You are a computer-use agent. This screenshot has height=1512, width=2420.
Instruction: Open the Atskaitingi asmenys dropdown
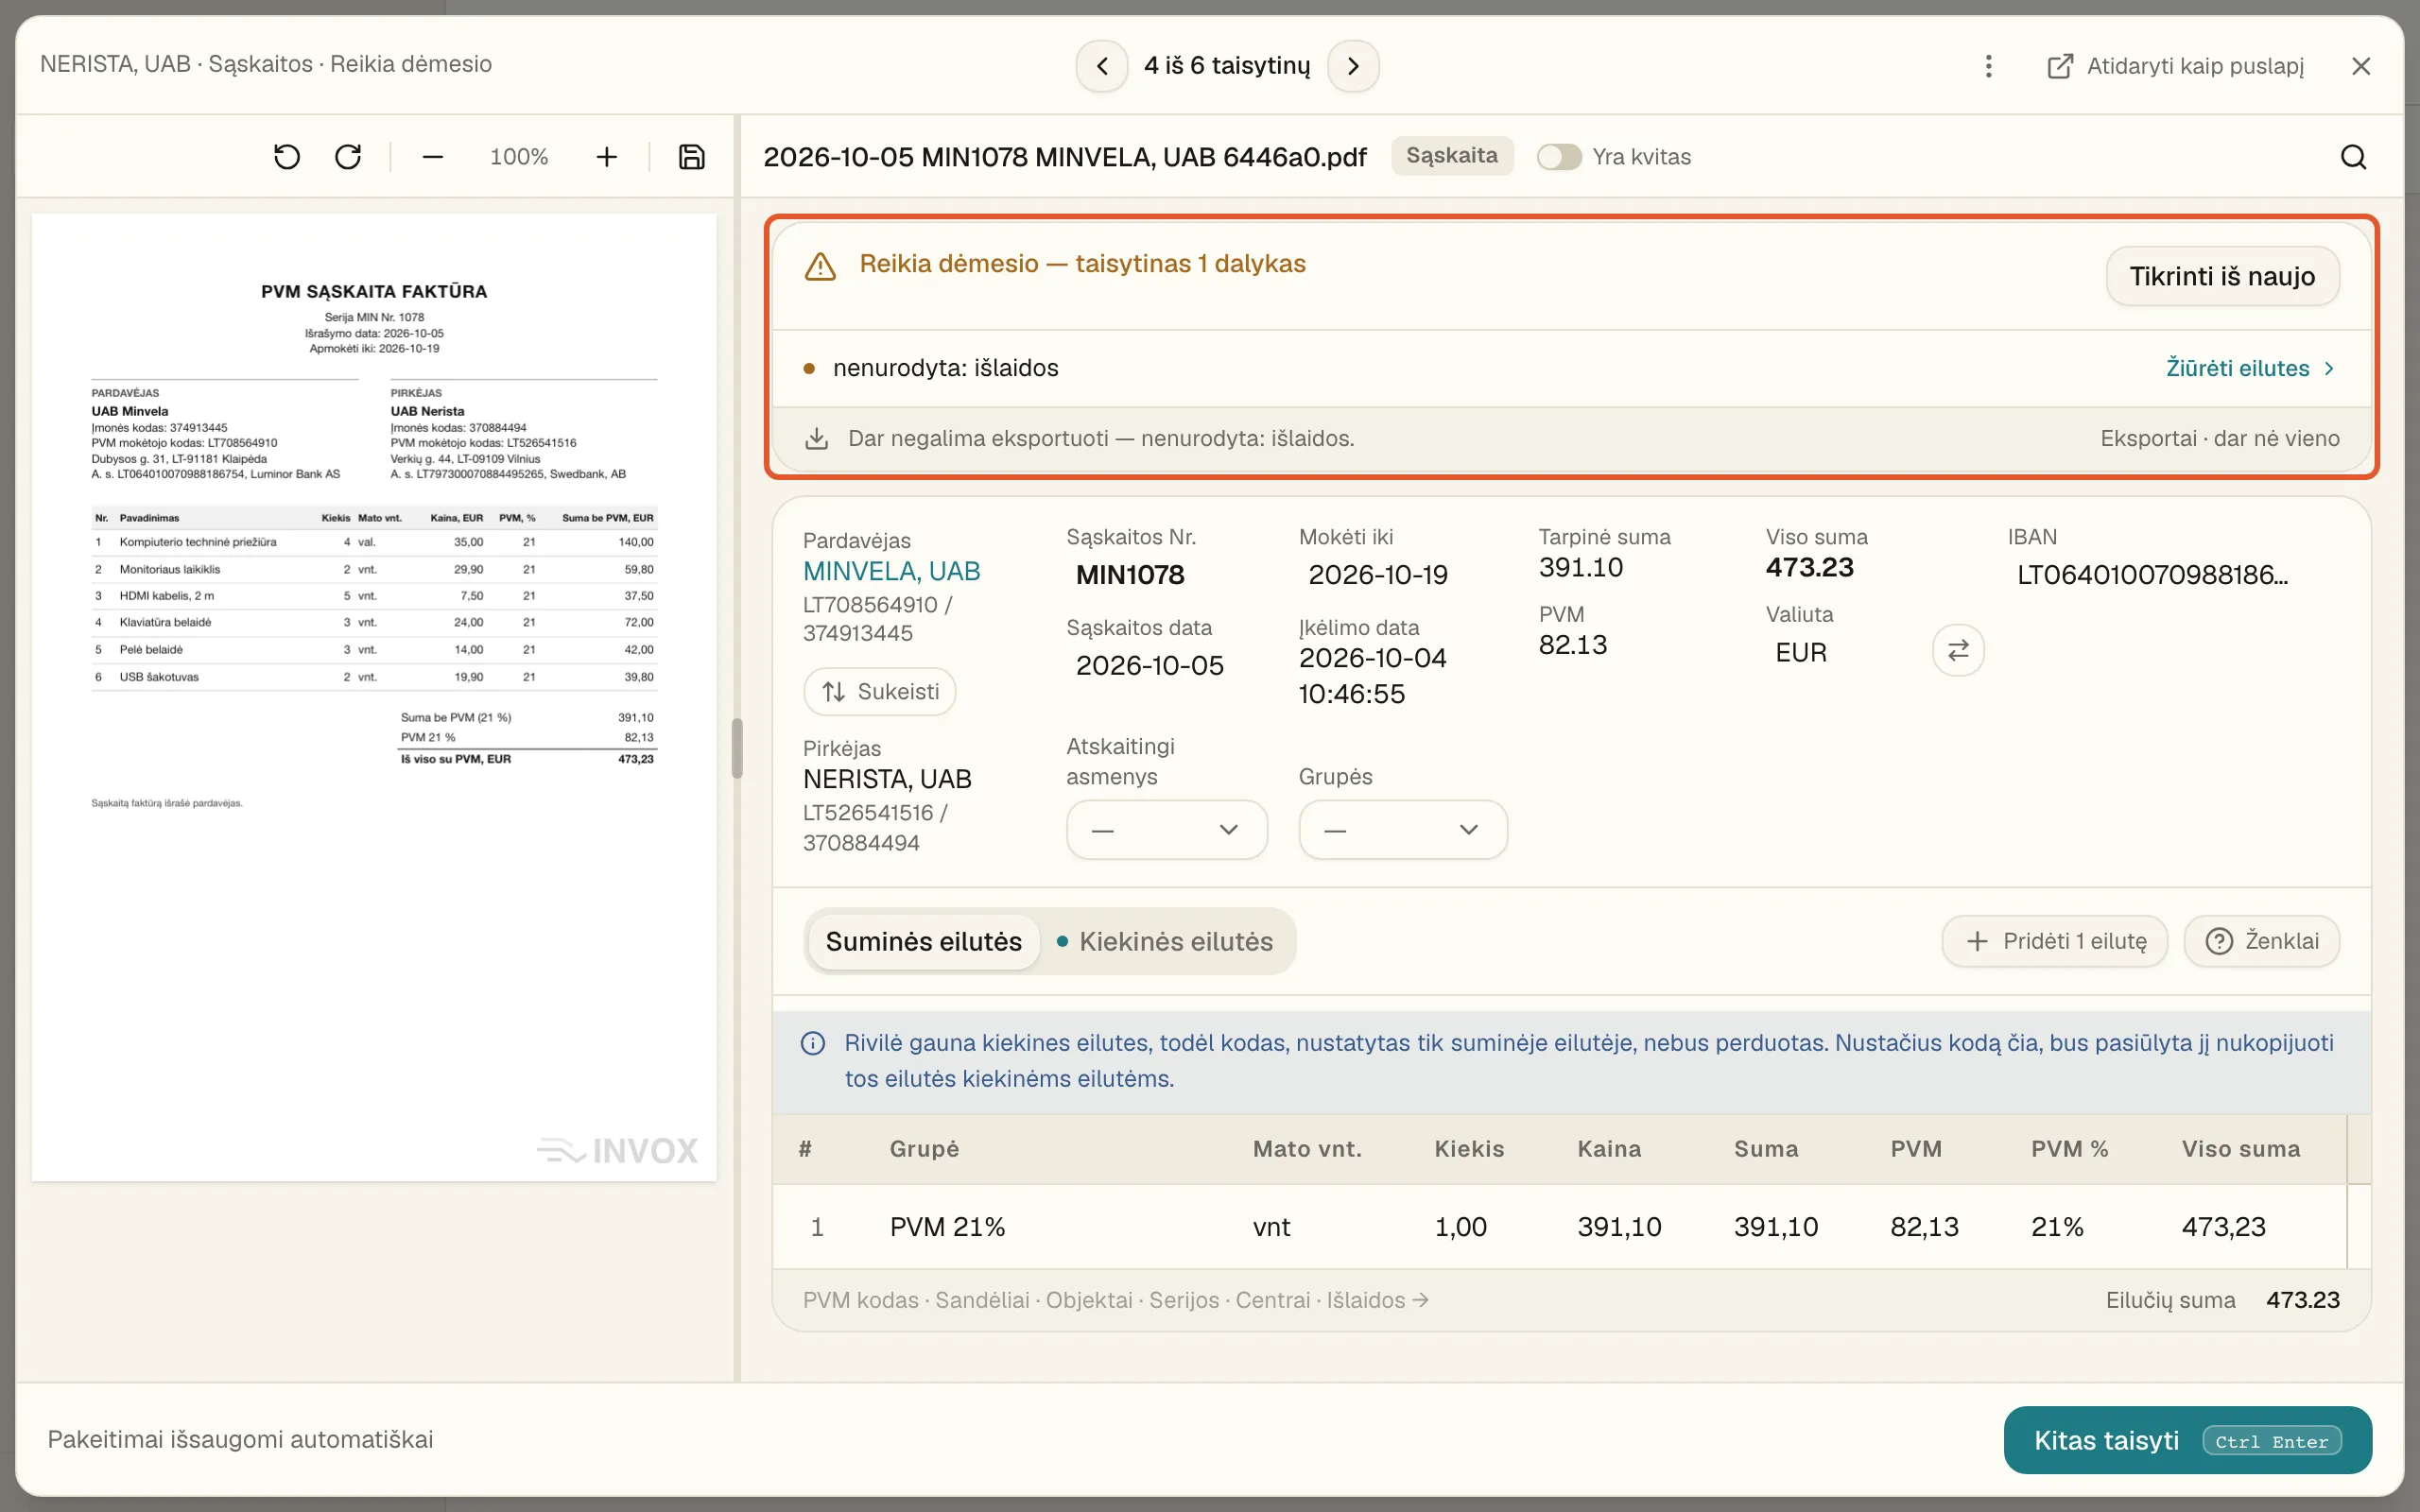coord(1167,830)
